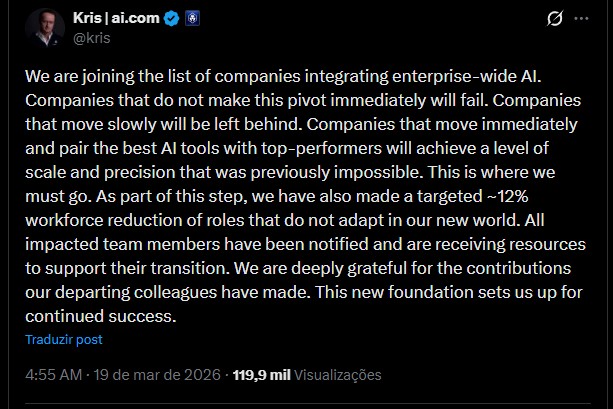Open Kris's profile avatar photo
Image resolution: width=613 pixels, height=409 pixels.
click(x=43, y=28)
